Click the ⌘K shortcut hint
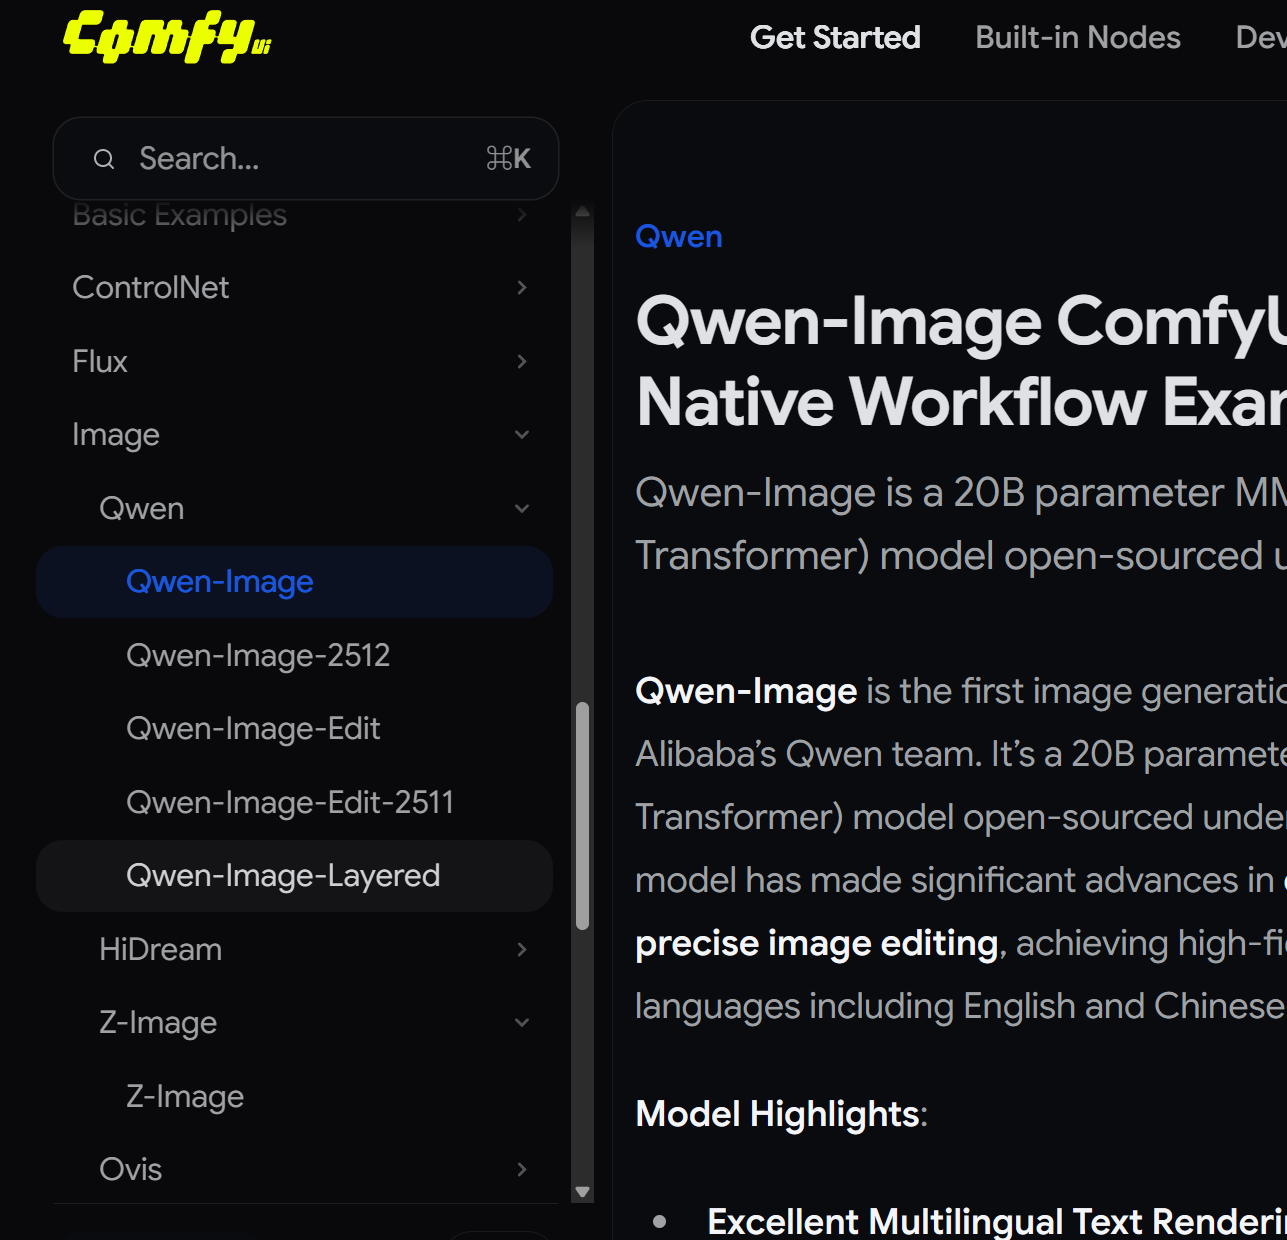 click(x=508, y=158)
